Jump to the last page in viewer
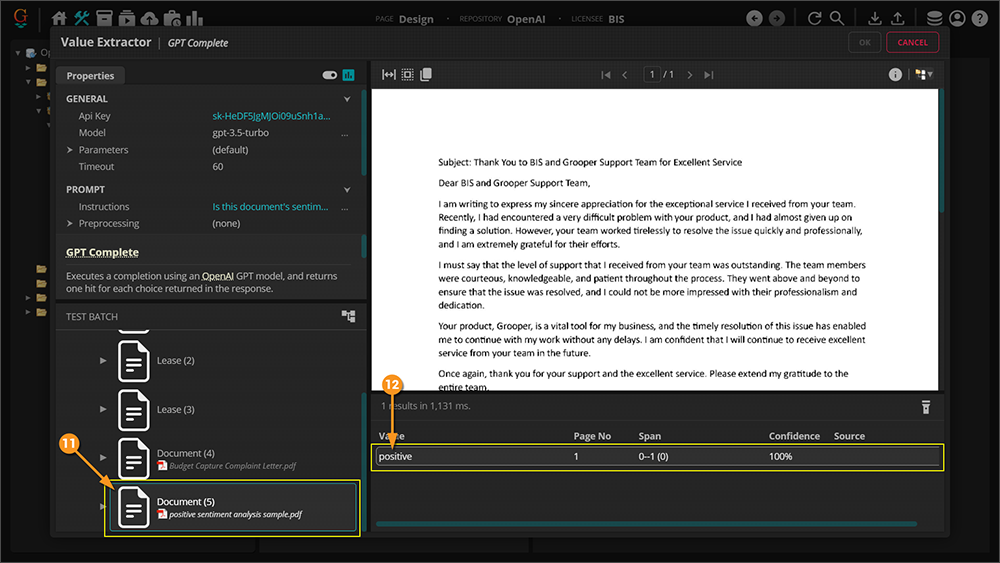1000x563 pixels. [x=709, y=75]
